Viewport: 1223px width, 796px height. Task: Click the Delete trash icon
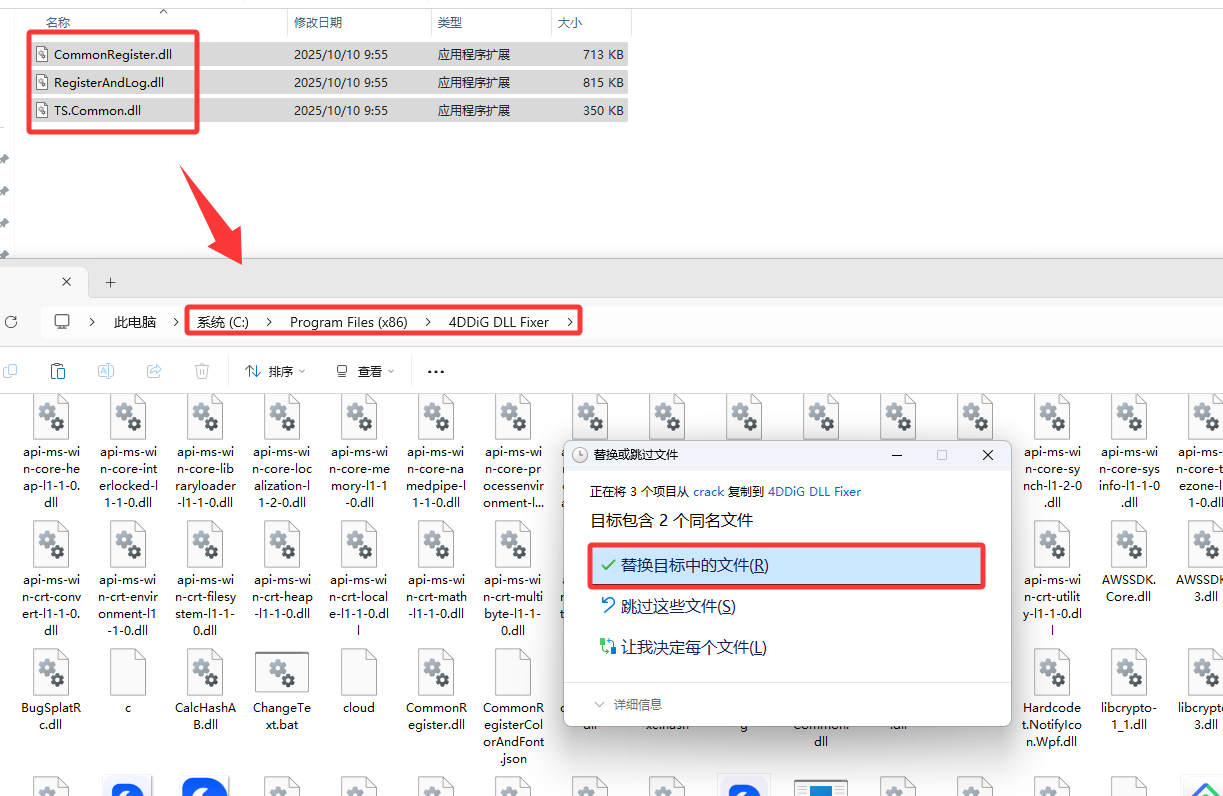pyautogui.click(x=202, y=371)
